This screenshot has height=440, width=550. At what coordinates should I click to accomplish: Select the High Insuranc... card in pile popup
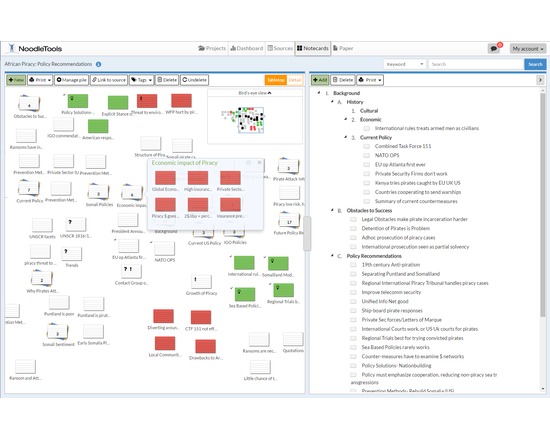198,178
